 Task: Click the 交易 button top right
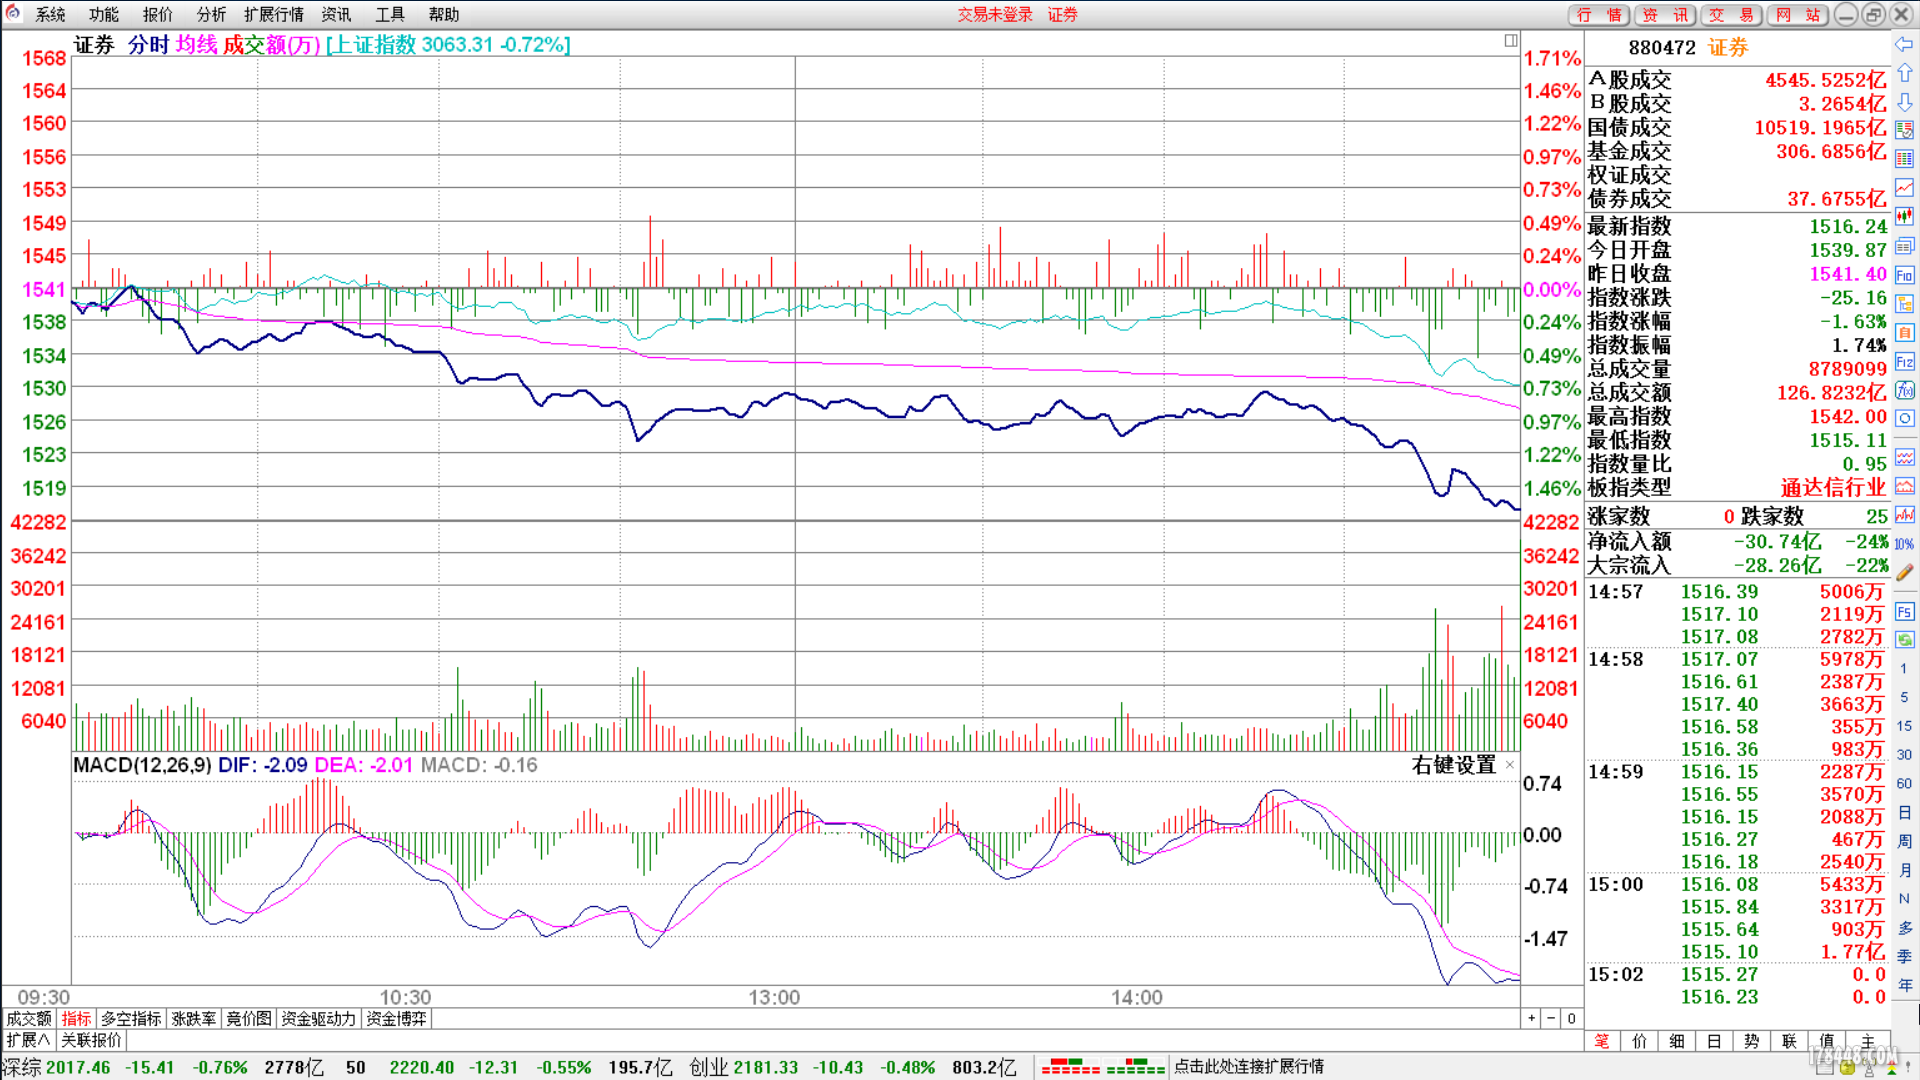[x=1731, y=14]
